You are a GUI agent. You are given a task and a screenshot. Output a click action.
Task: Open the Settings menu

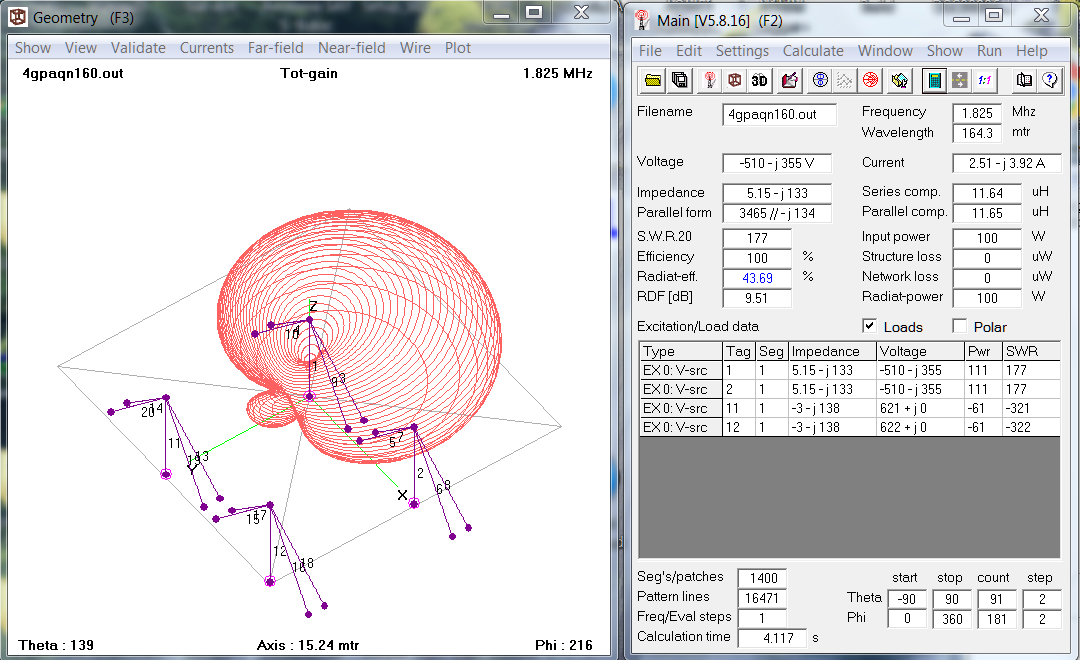[742, 51]
